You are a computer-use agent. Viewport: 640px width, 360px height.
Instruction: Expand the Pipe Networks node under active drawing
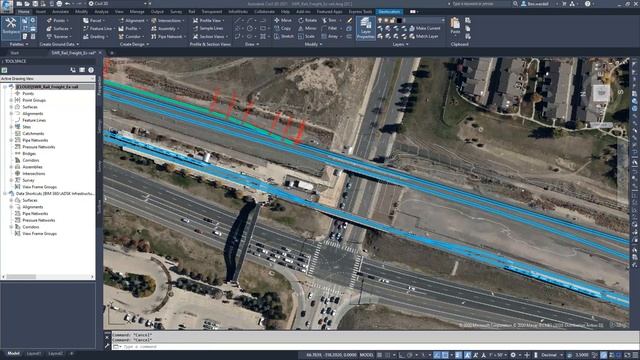tap(11, 140)
